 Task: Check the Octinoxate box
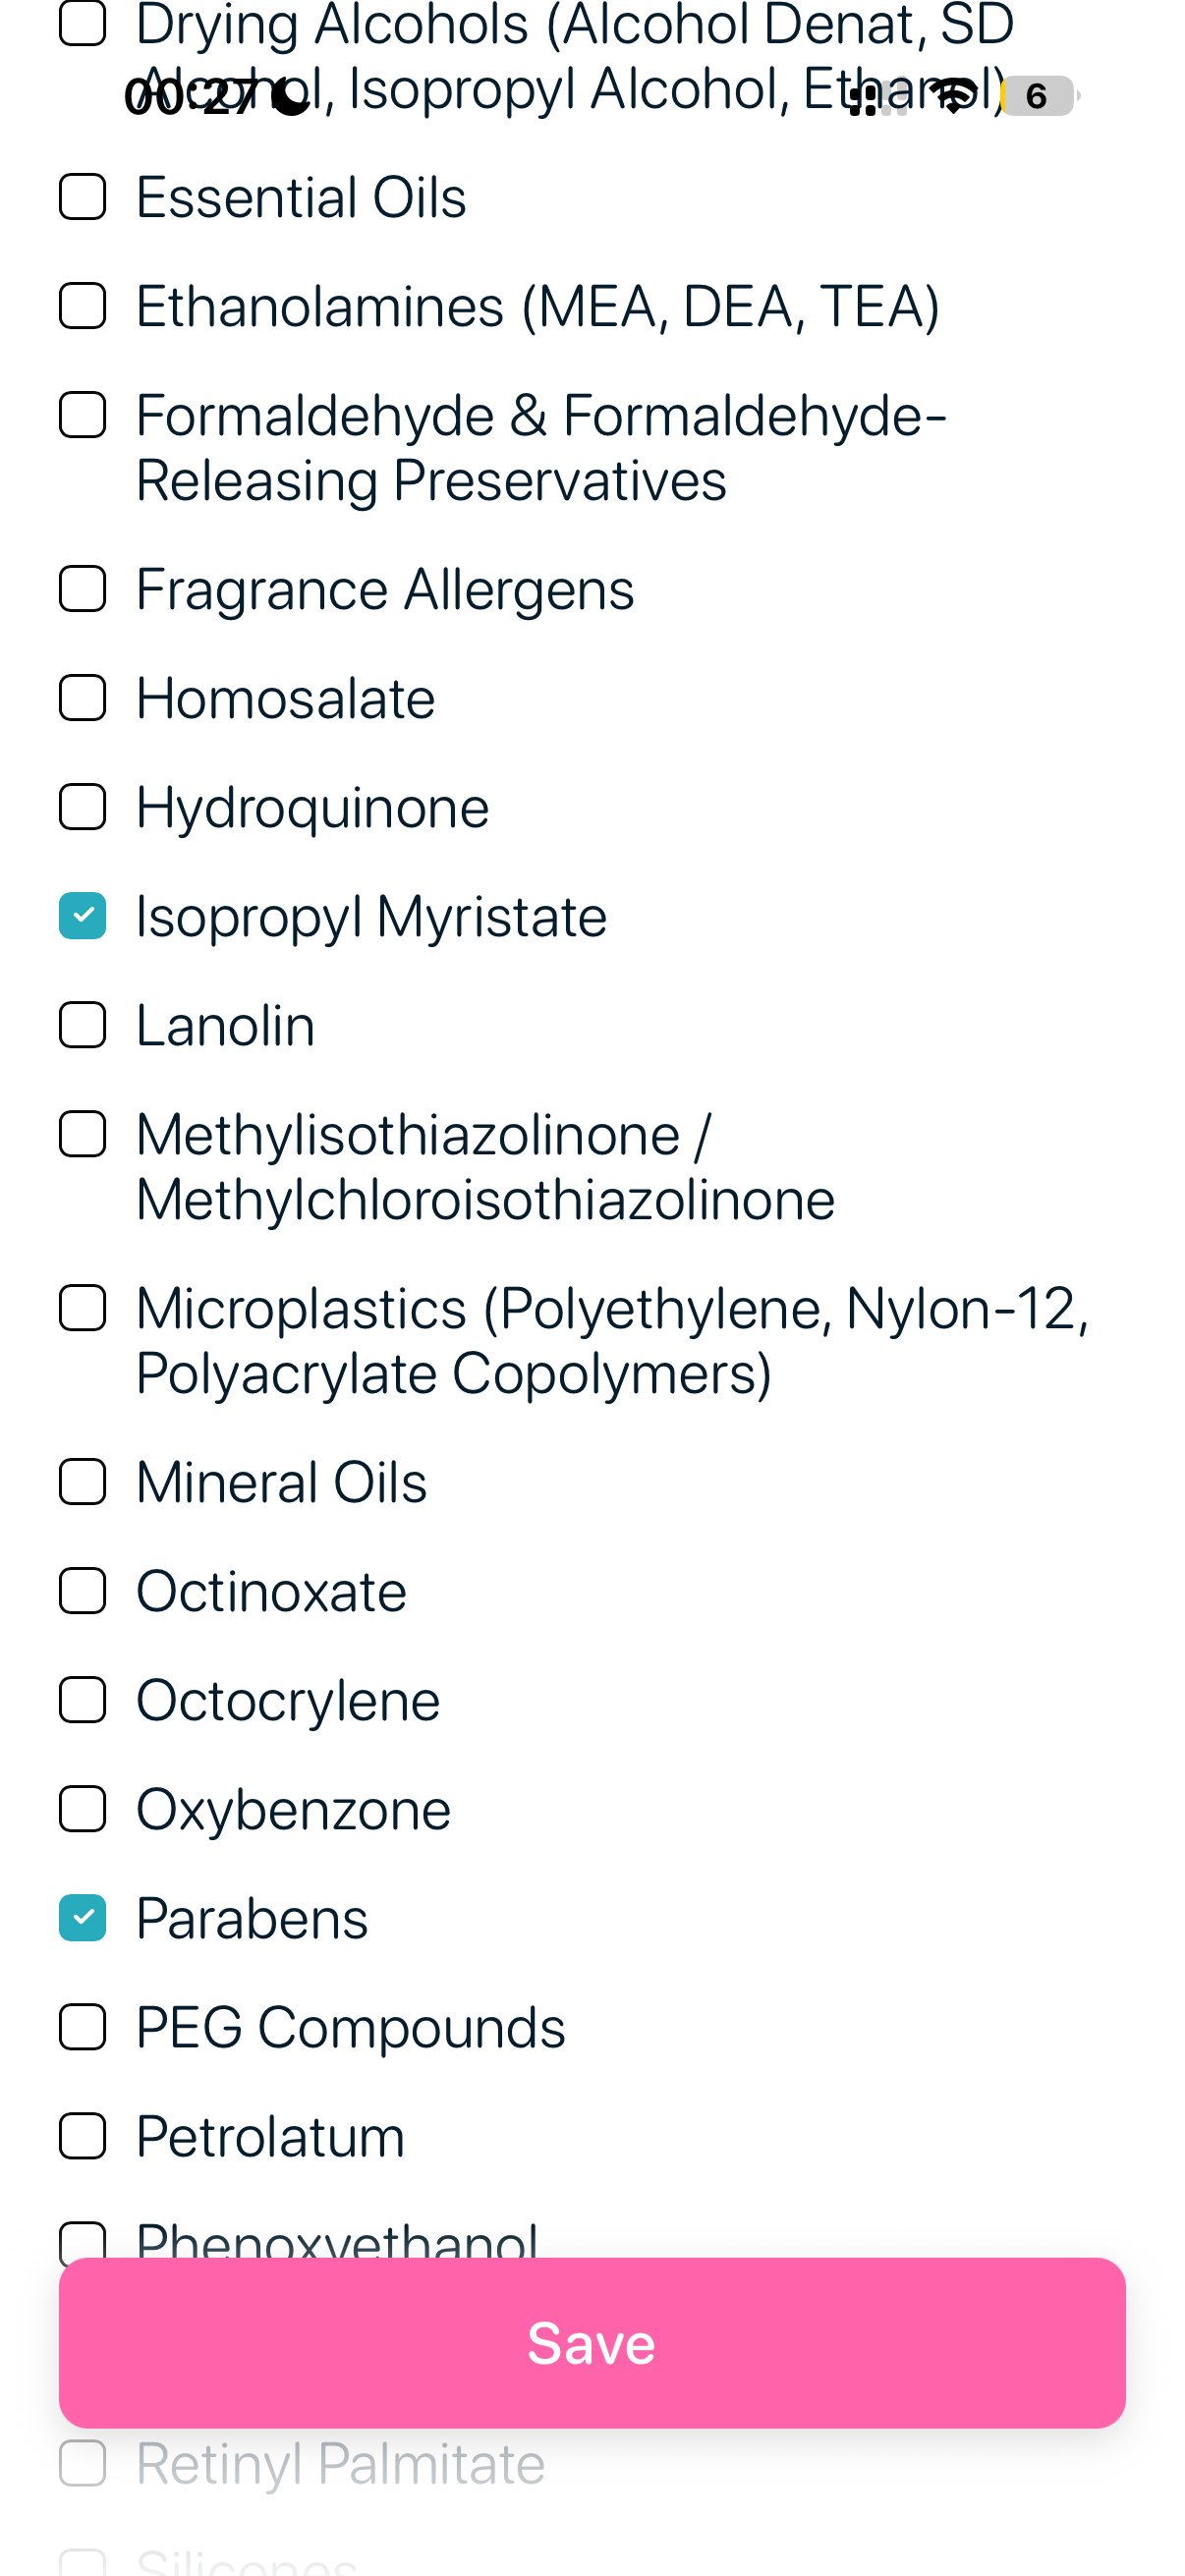84,1592
